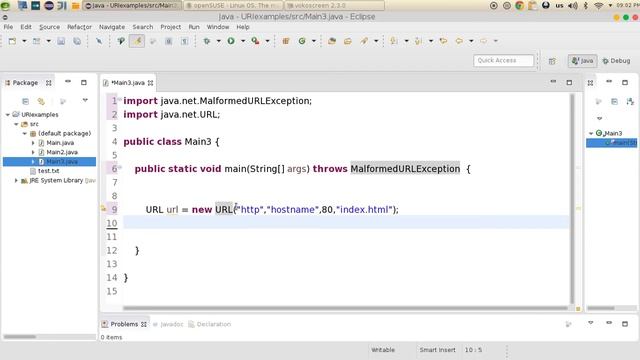Open the New Java Class dropdown arrow
This screenshot has height=360, width=640.
click(314, 41)
